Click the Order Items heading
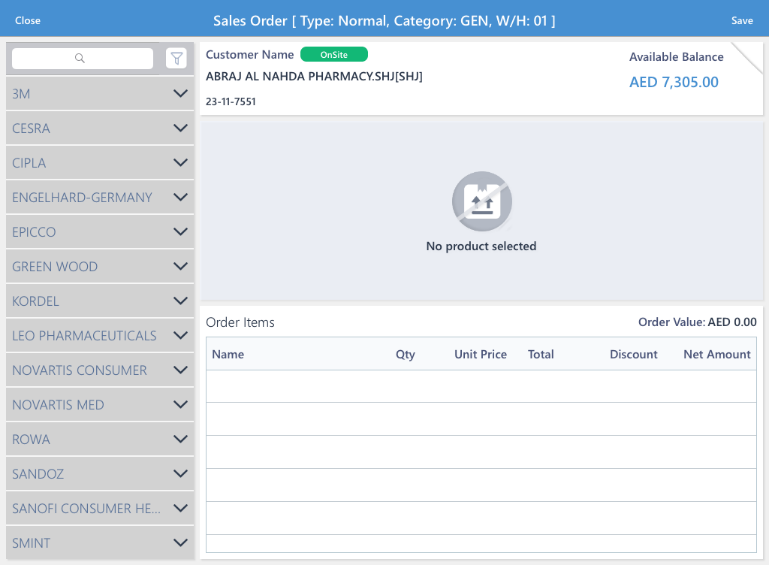The image size is (769, 565). click(240, 322)
